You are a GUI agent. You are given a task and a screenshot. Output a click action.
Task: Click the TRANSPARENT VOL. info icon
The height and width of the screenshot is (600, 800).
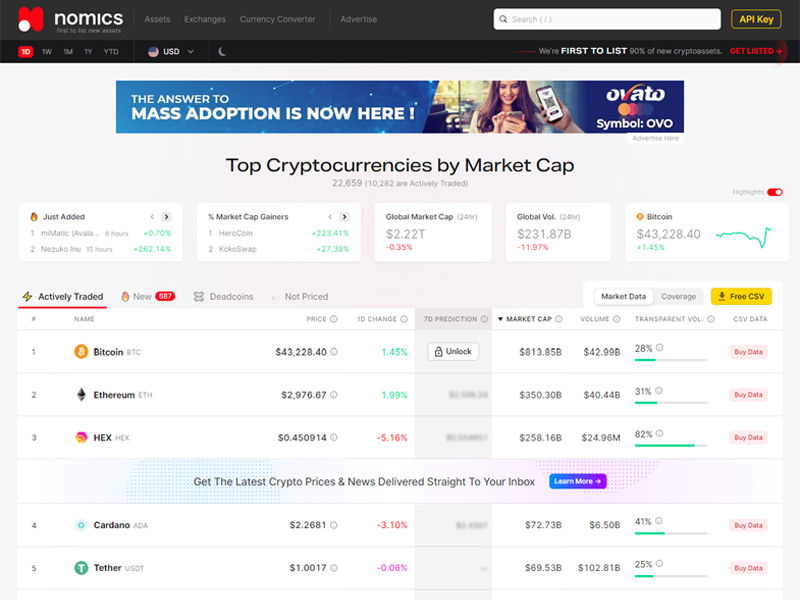pos(711,319)
